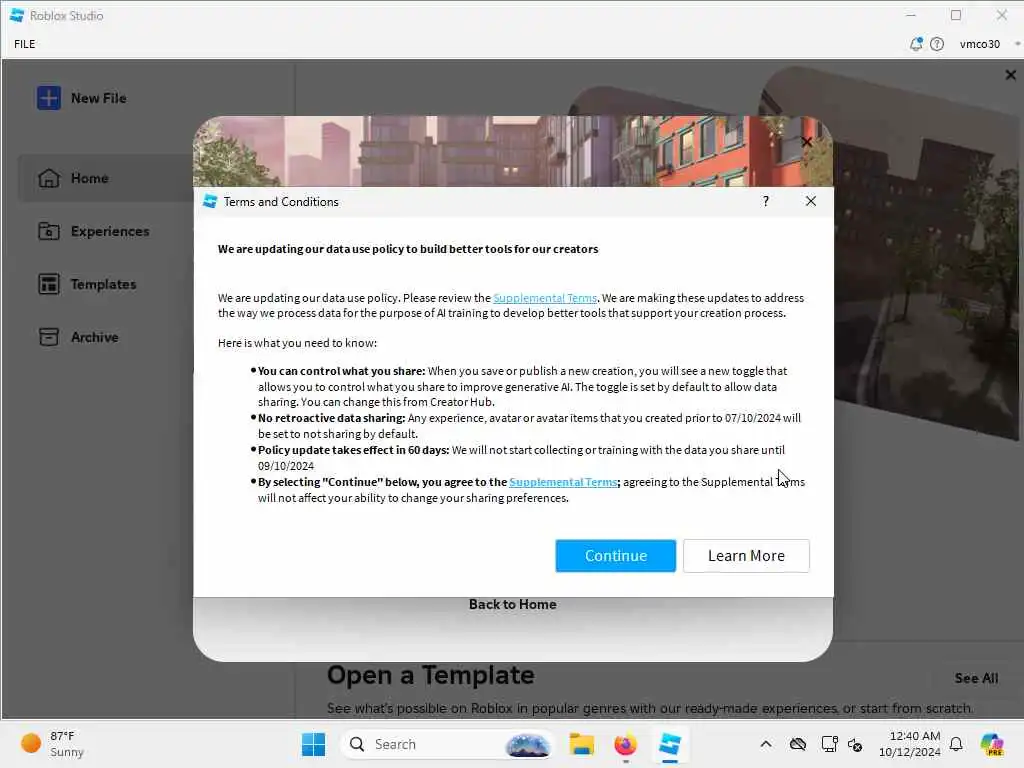This screenshot has height=768, width=1024.
Task: Click the 'No retroactive data sharing' text
Action: point(332,418)
